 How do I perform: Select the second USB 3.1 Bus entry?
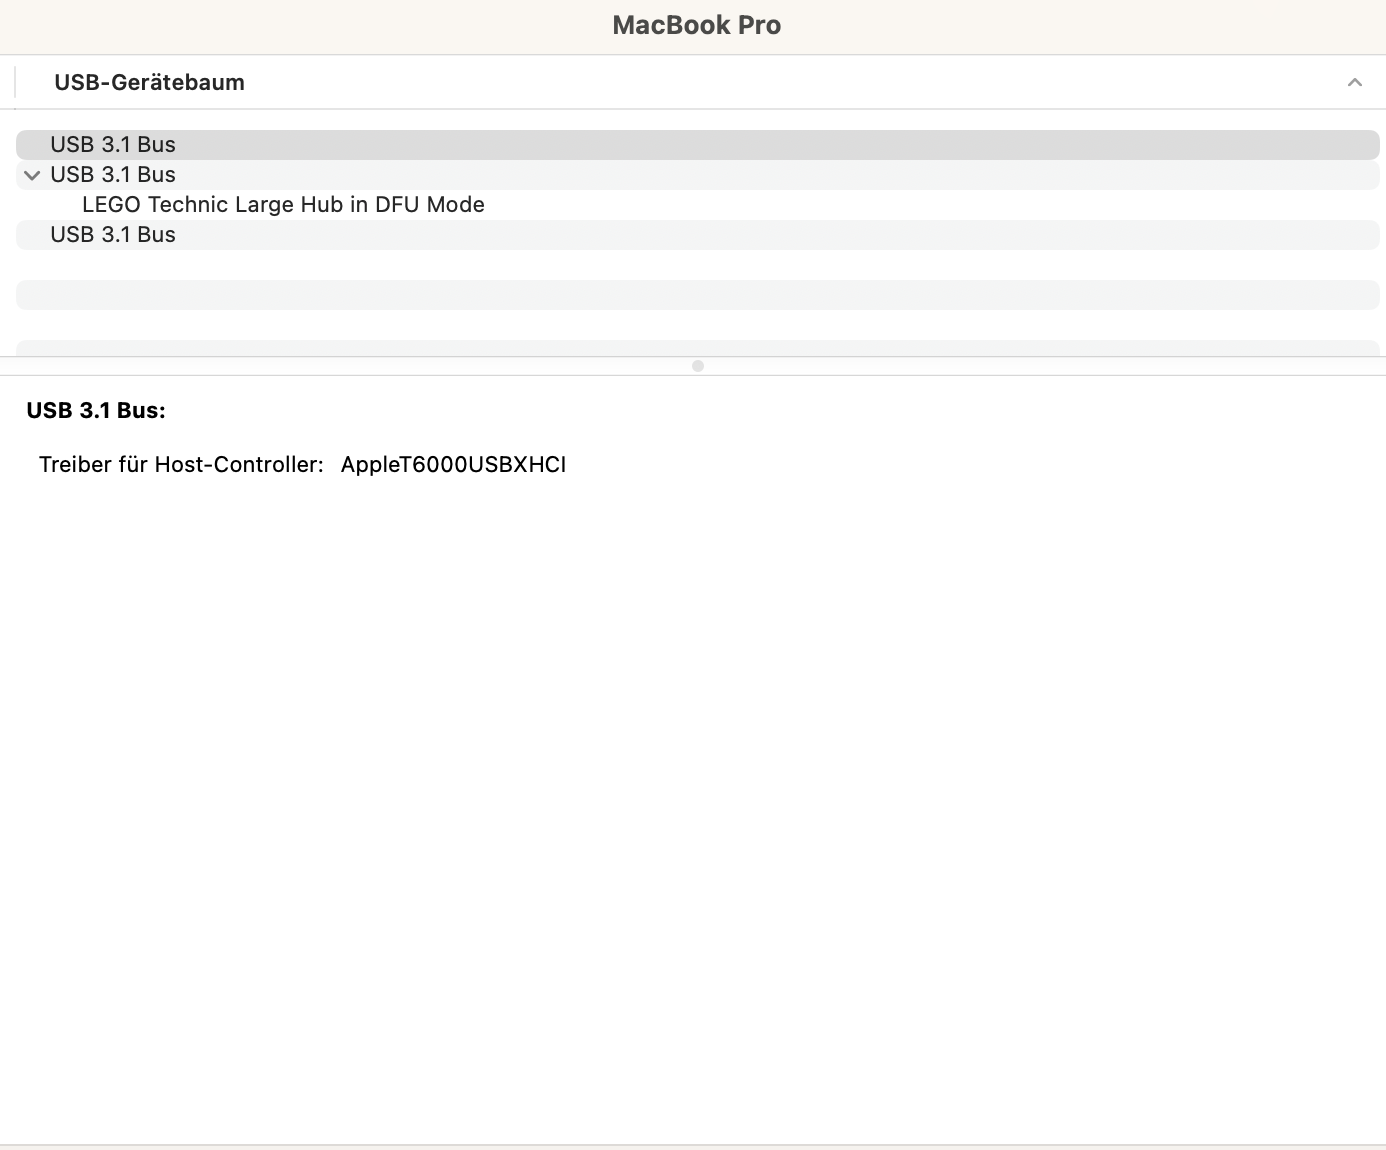pyautogui.click(x=113, y=174)
